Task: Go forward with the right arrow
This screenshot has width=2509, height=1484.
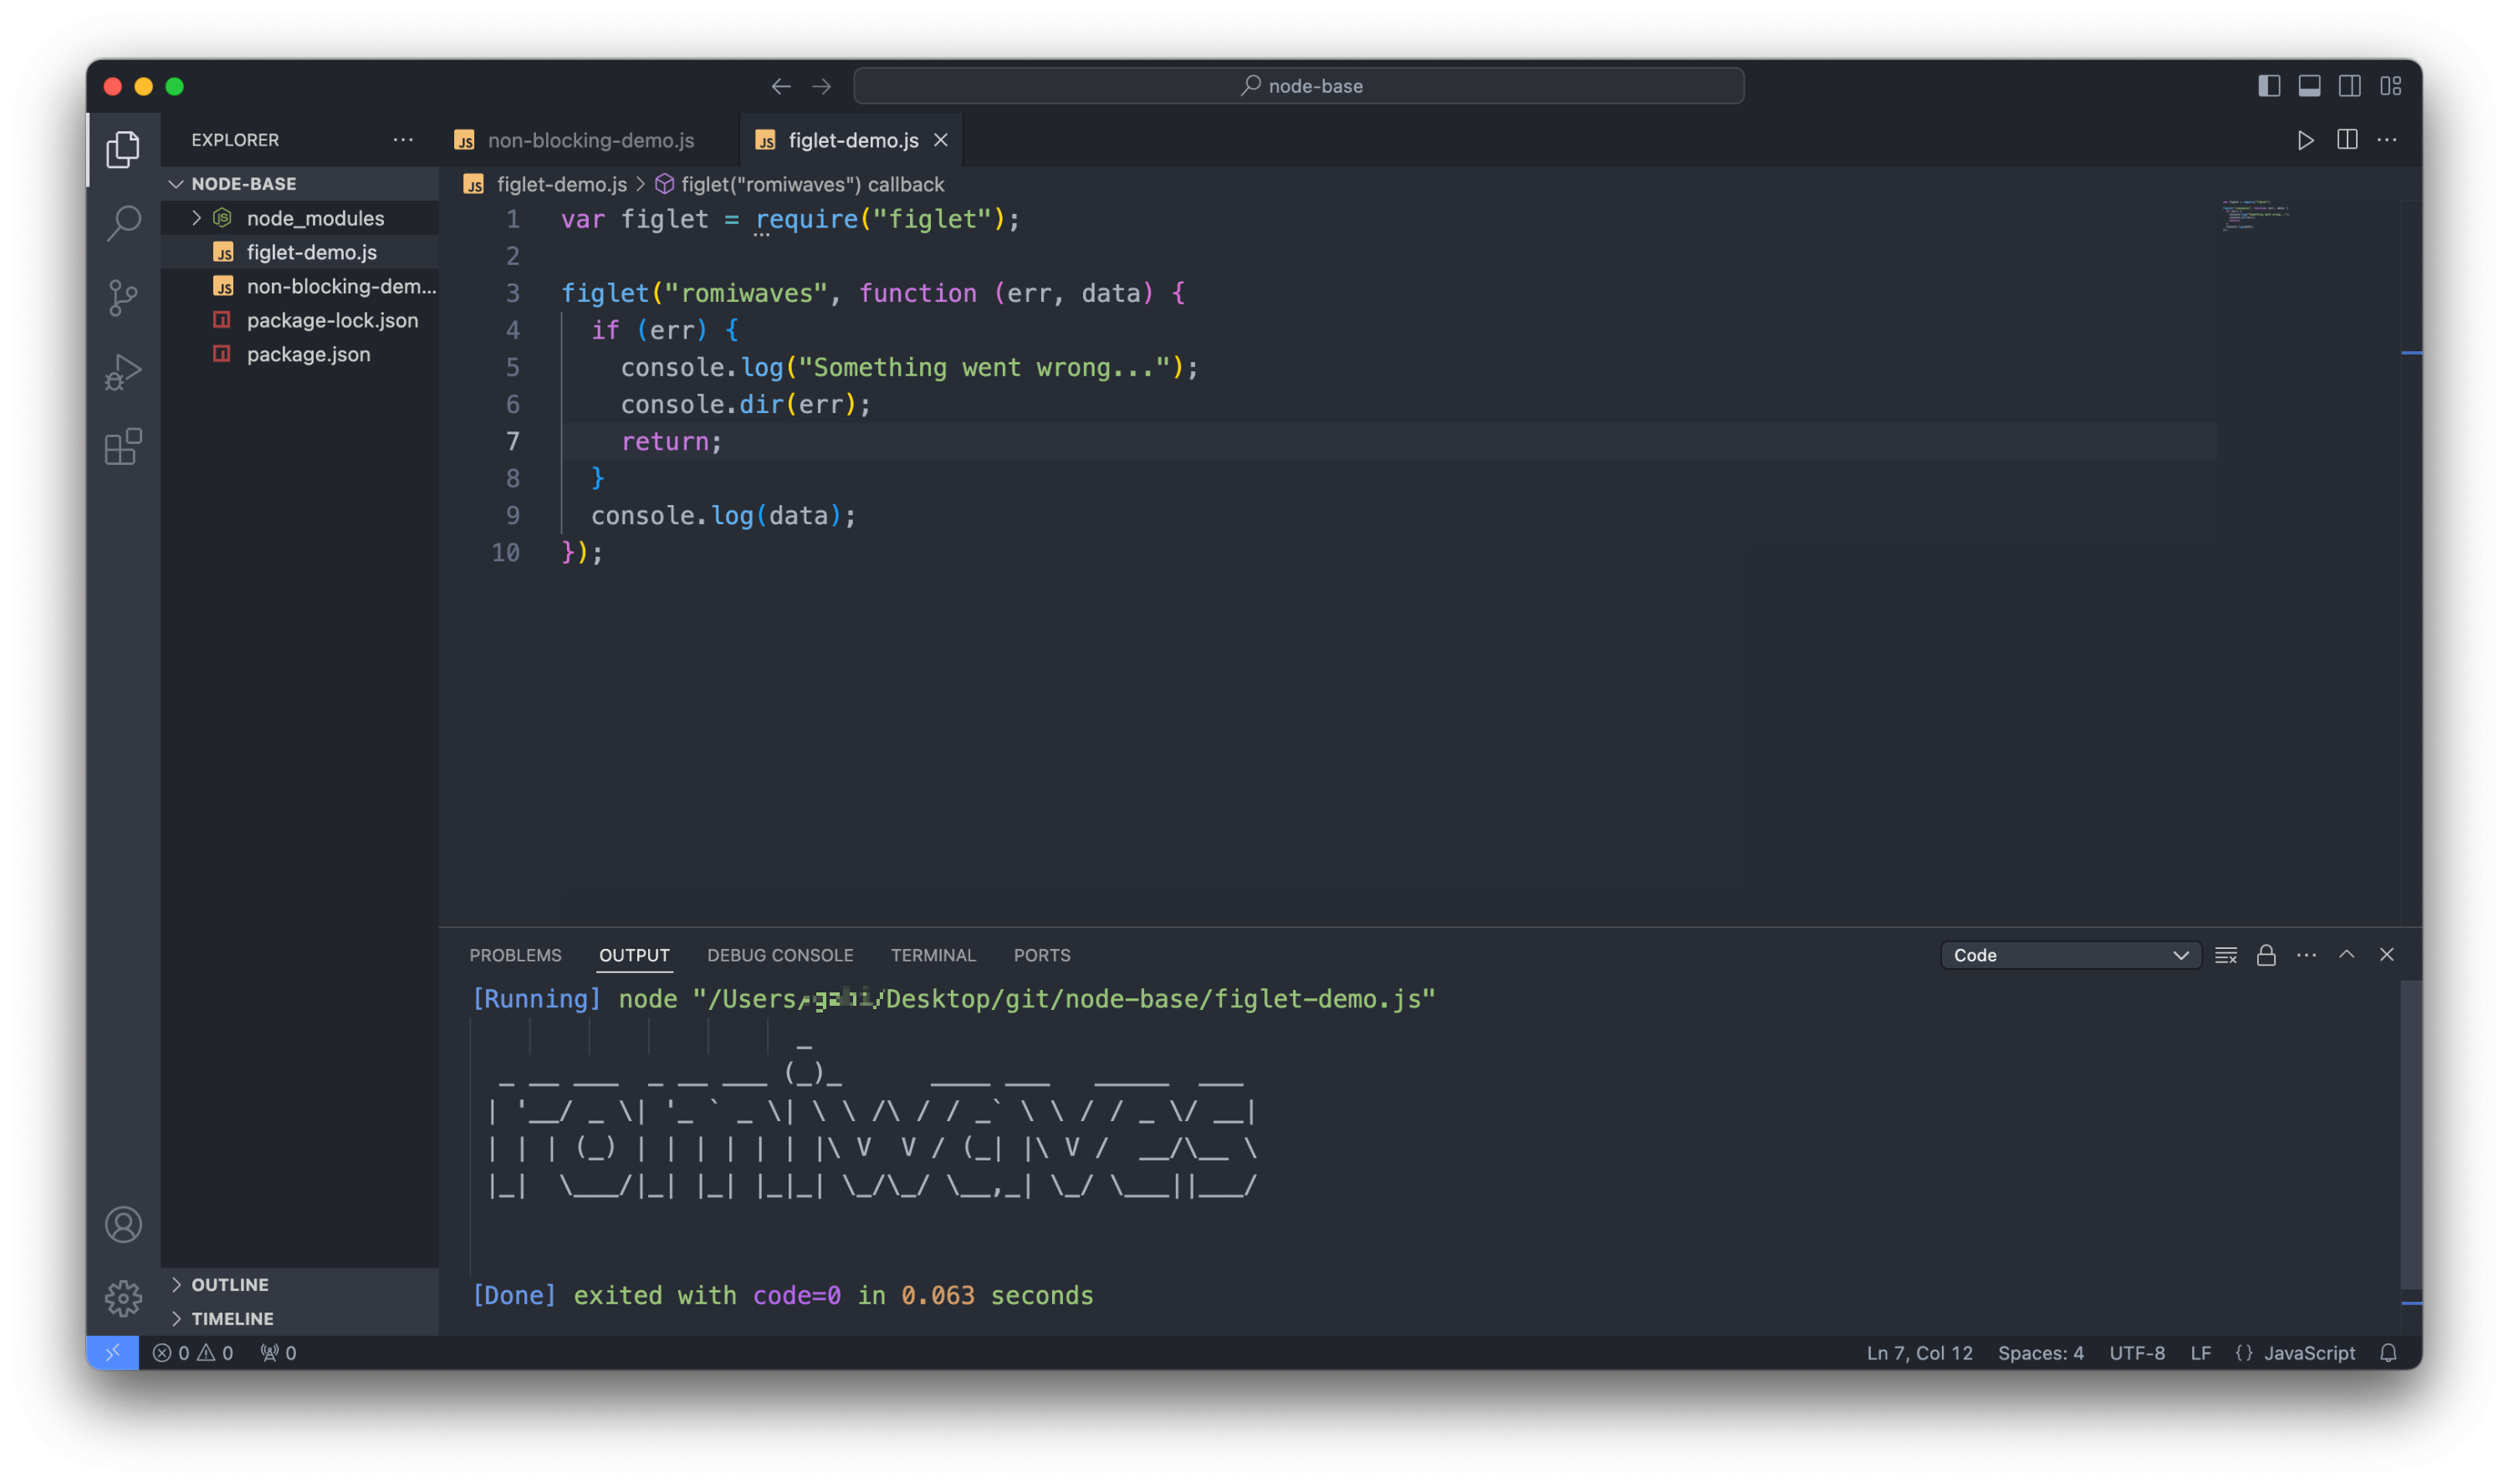Action: tap(821, 86)
